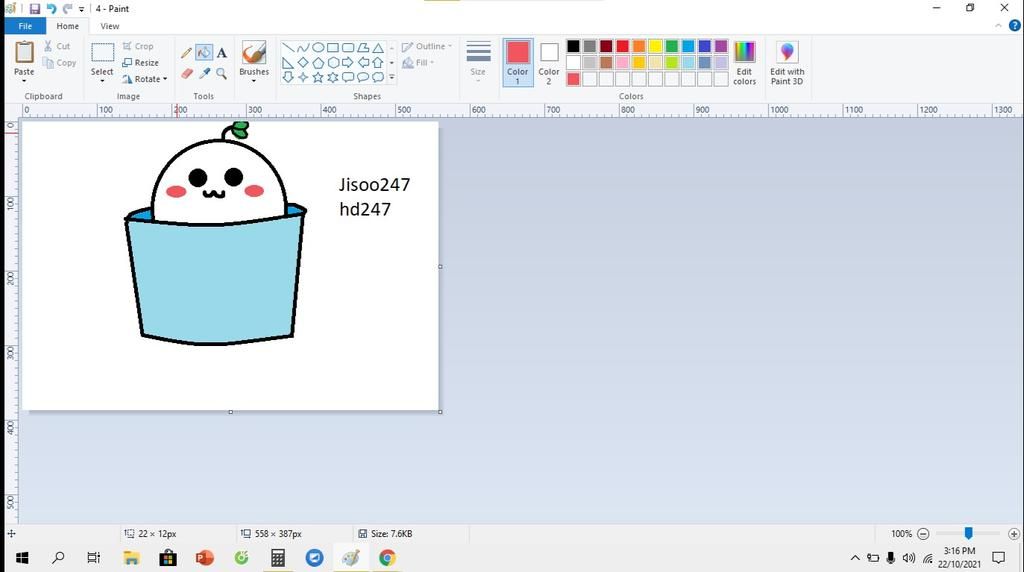
Task: Choose the Five-point star shape
Action: 318,77
